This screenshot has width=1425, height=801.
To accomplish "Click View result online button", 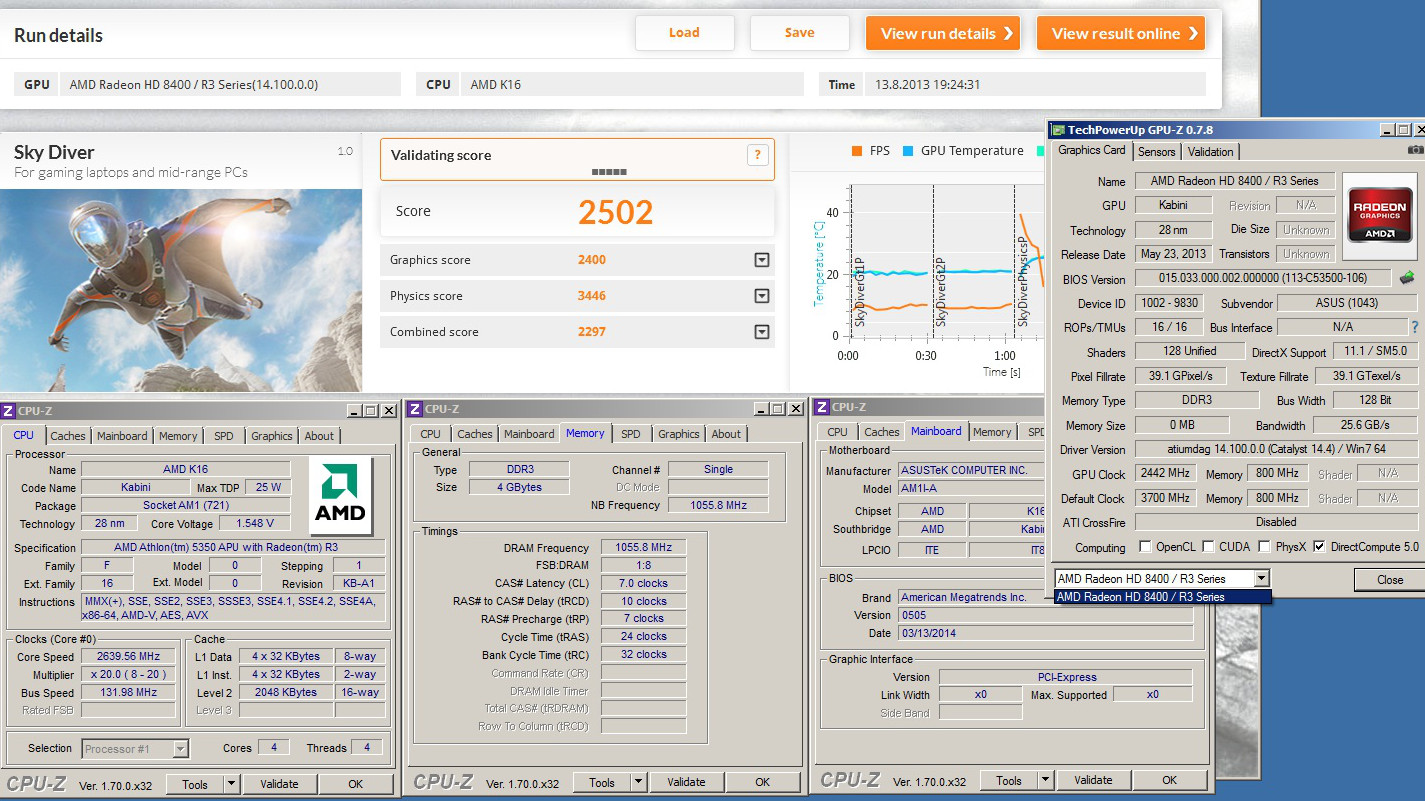I will click(x=1121, y=33).
